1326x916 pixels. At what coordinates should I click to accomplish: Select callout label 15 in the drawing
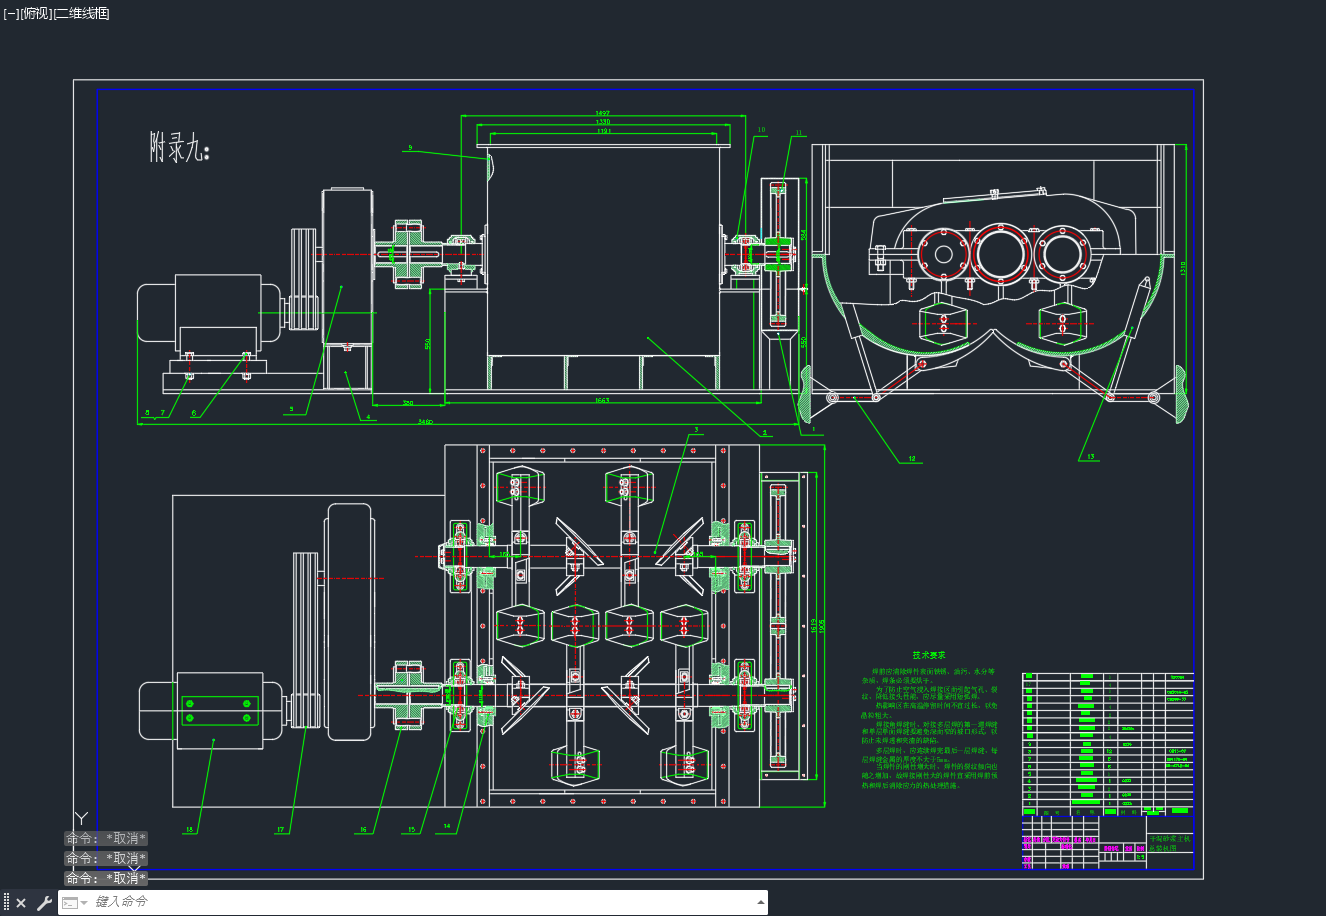(411, 829)
